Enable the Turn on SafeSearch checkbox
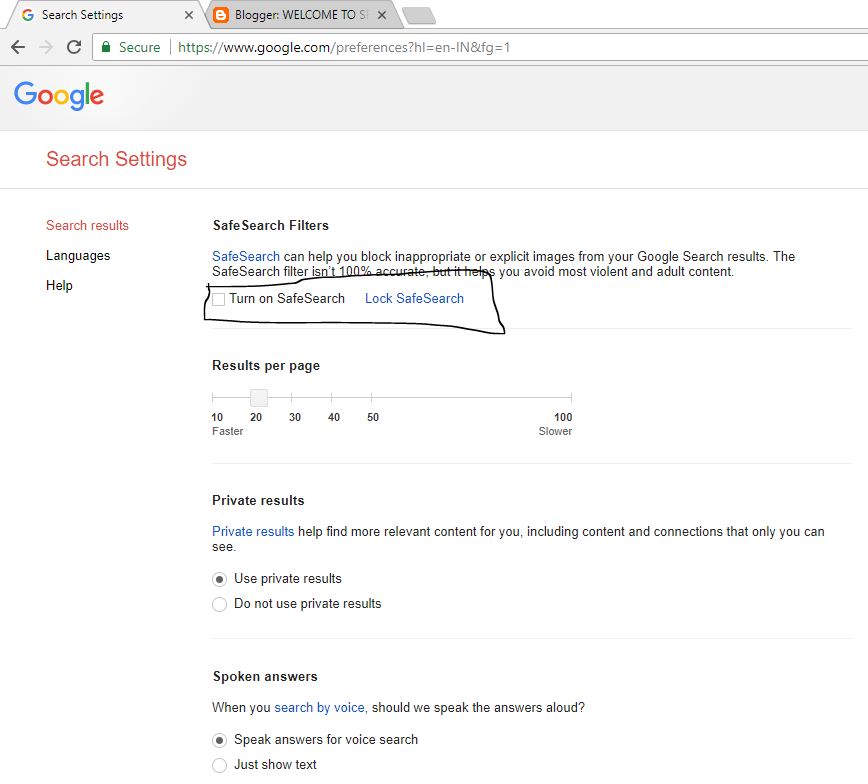The height and width of the screenshot is (784, 868). click(219, 299)
